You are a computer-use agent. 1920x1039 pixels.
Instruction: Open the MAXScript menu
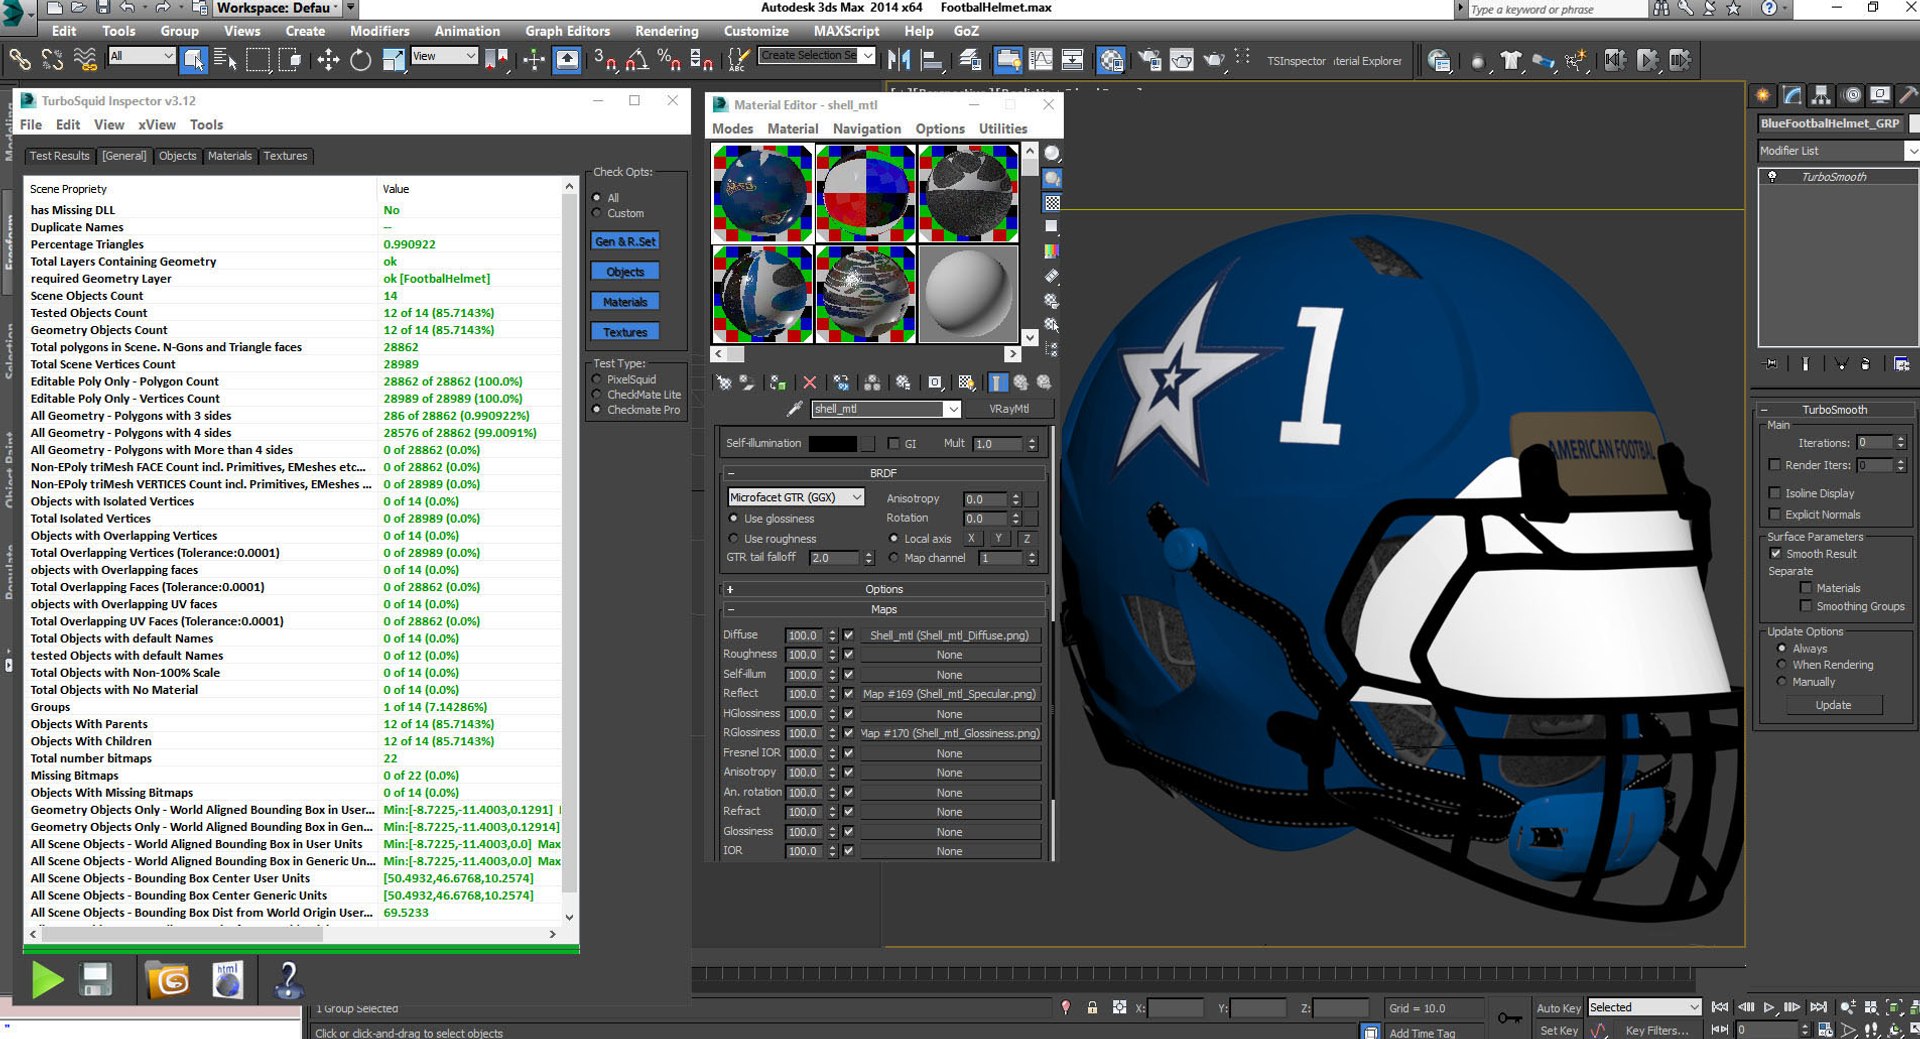pyautogui.click(x=846, y=31)
